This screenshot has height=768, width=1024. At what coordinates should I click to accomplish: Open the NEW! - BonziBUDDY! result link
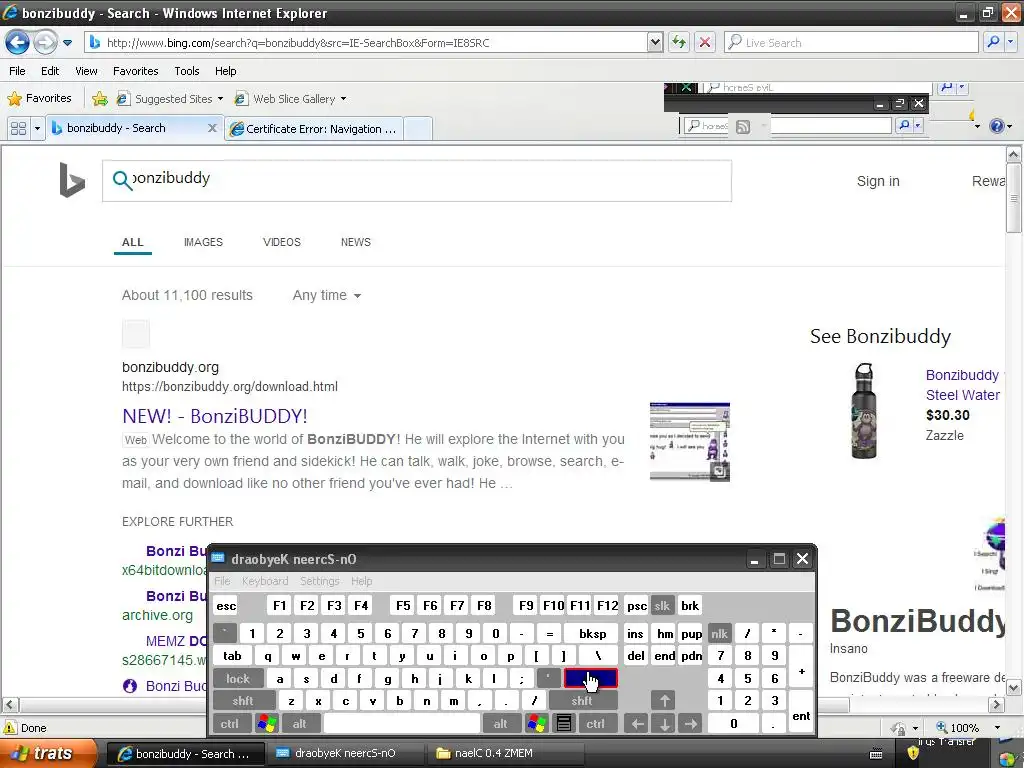pyautogui.click(x=215, y=416)
